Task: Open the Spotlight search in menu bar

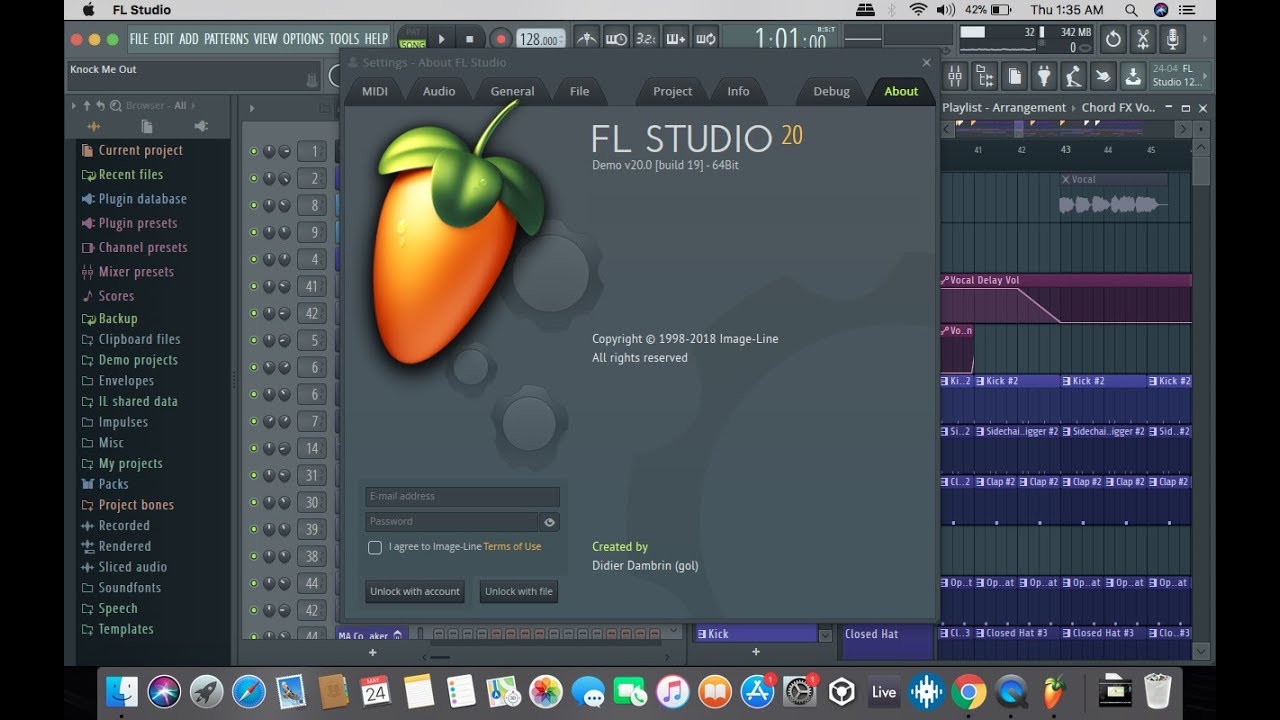Action: [x=1131, y=10]
